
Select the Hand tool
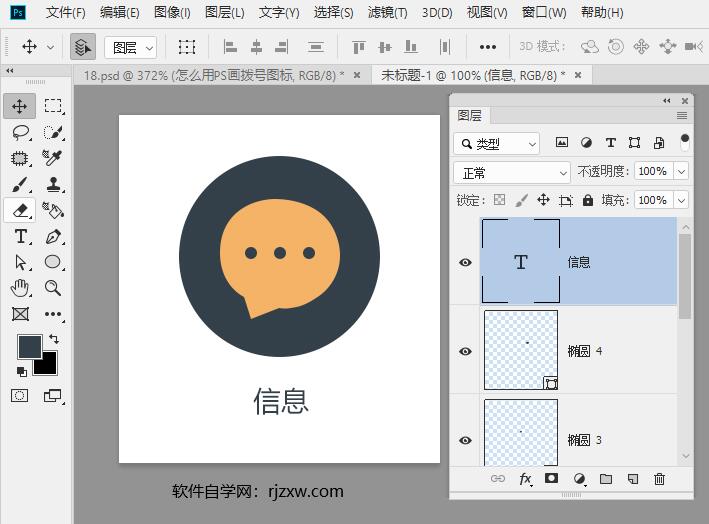click(20, 288)
